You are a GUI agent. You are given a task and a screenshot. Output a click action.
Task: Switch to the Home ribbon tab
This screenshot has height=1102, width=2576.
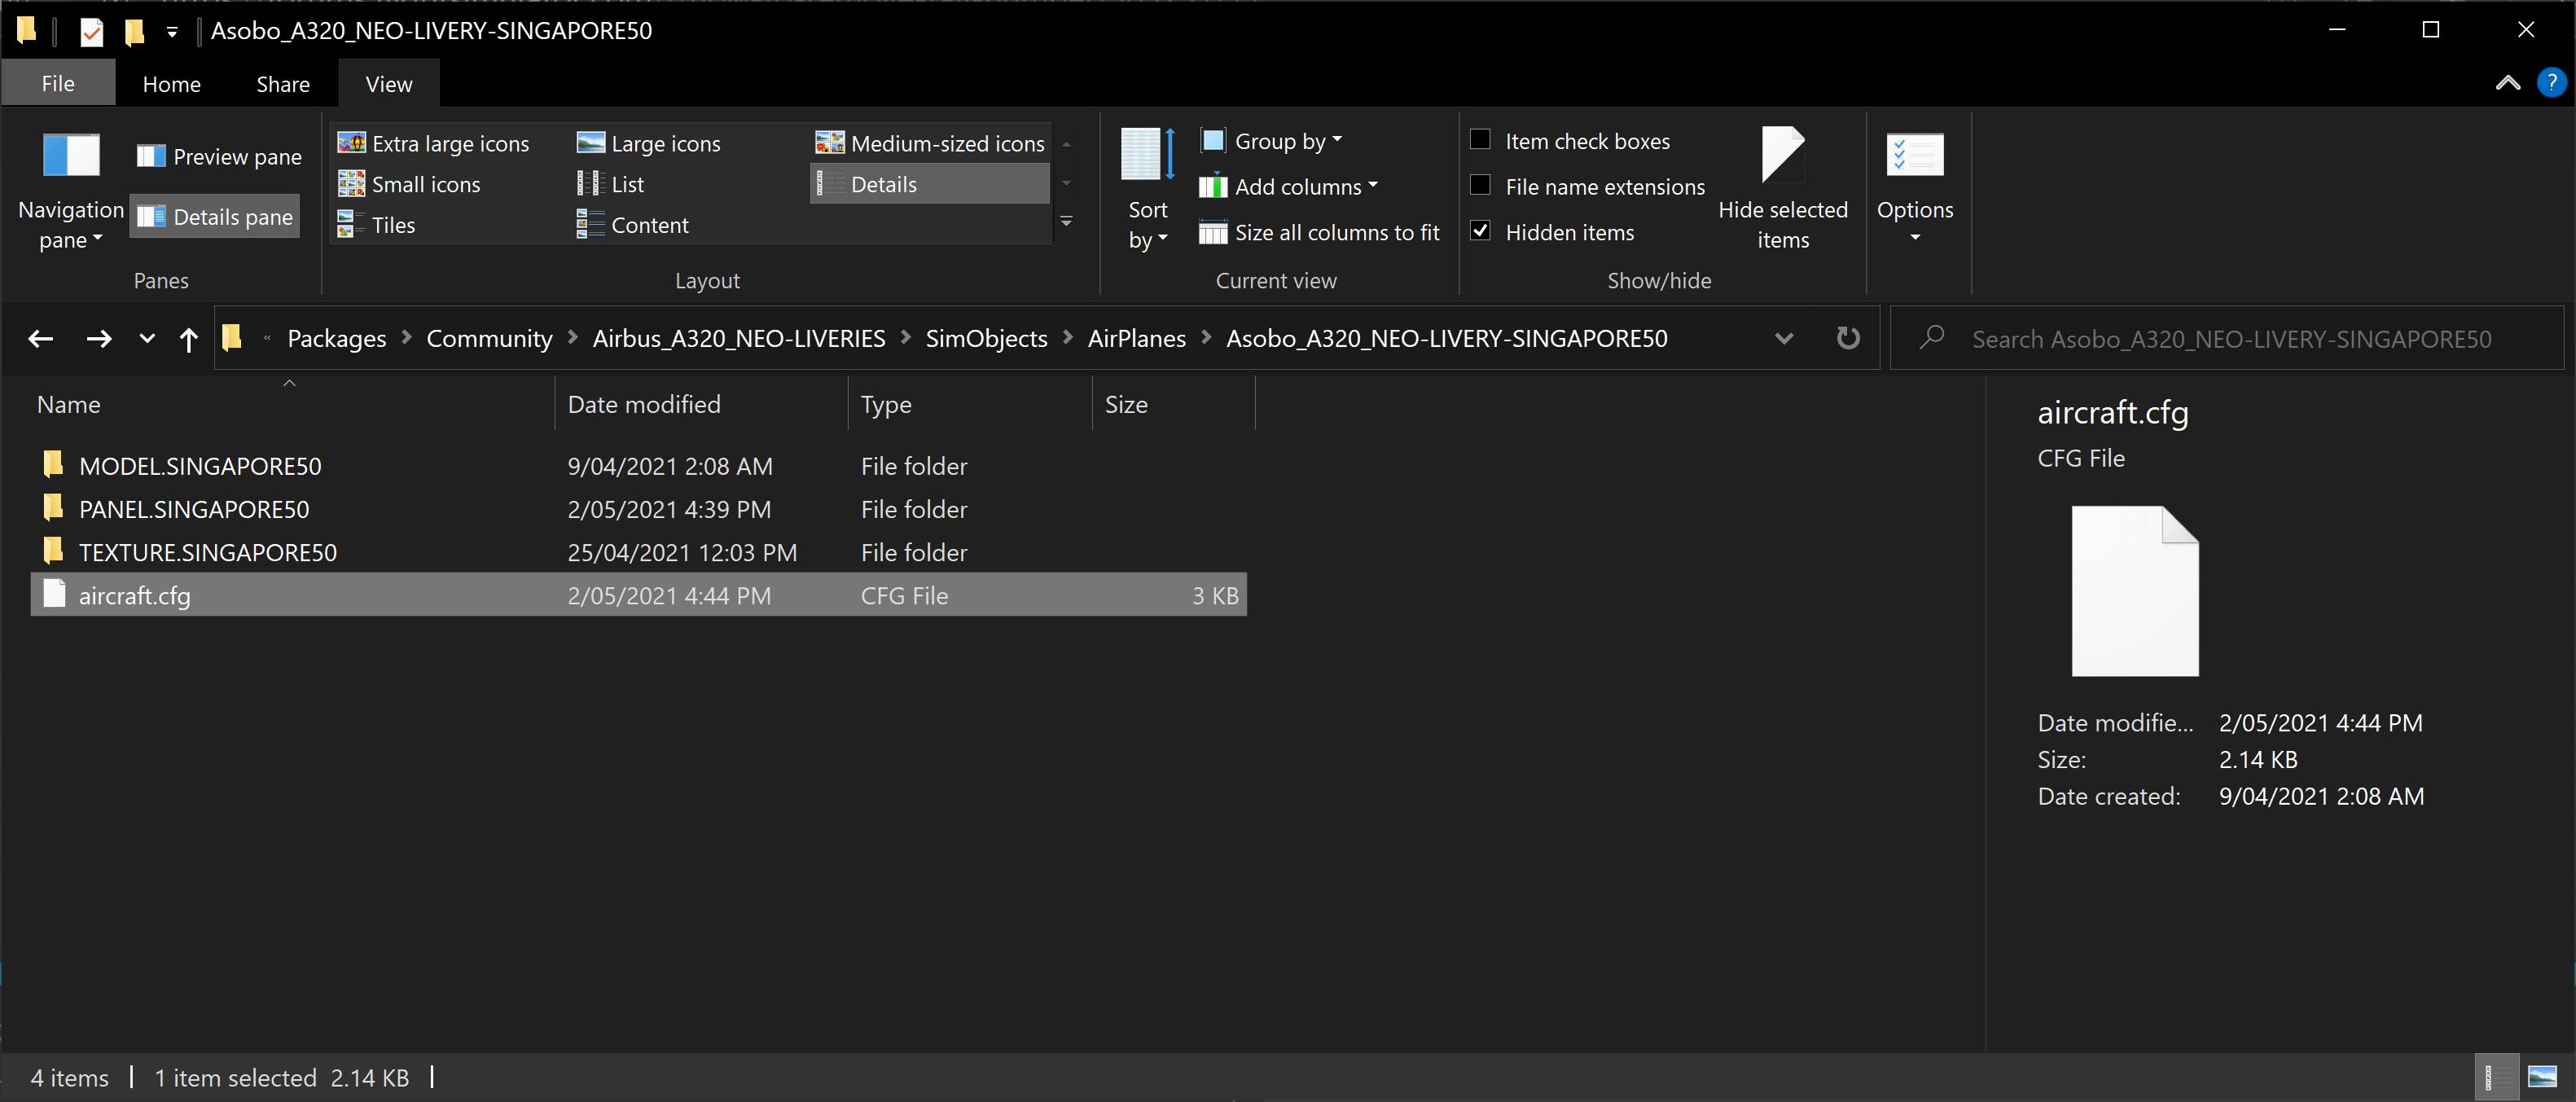171,84
